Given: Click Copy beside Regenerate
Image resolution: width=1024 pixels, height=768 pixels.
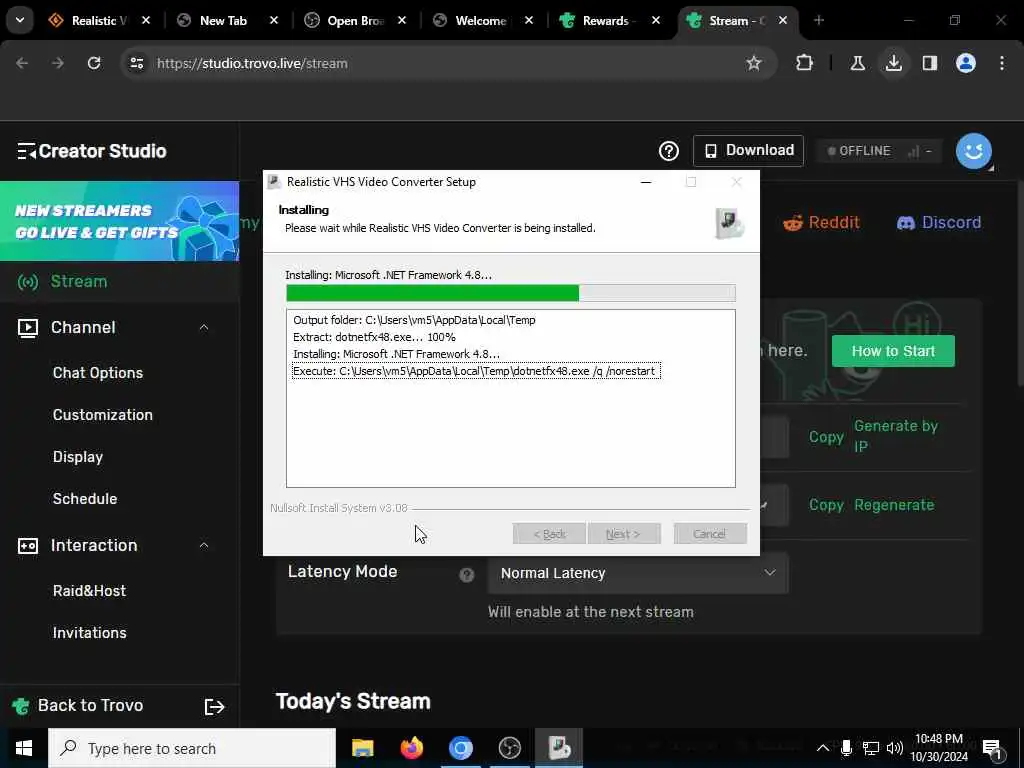Looking at the screenshot, I should (x=826, y=505).
